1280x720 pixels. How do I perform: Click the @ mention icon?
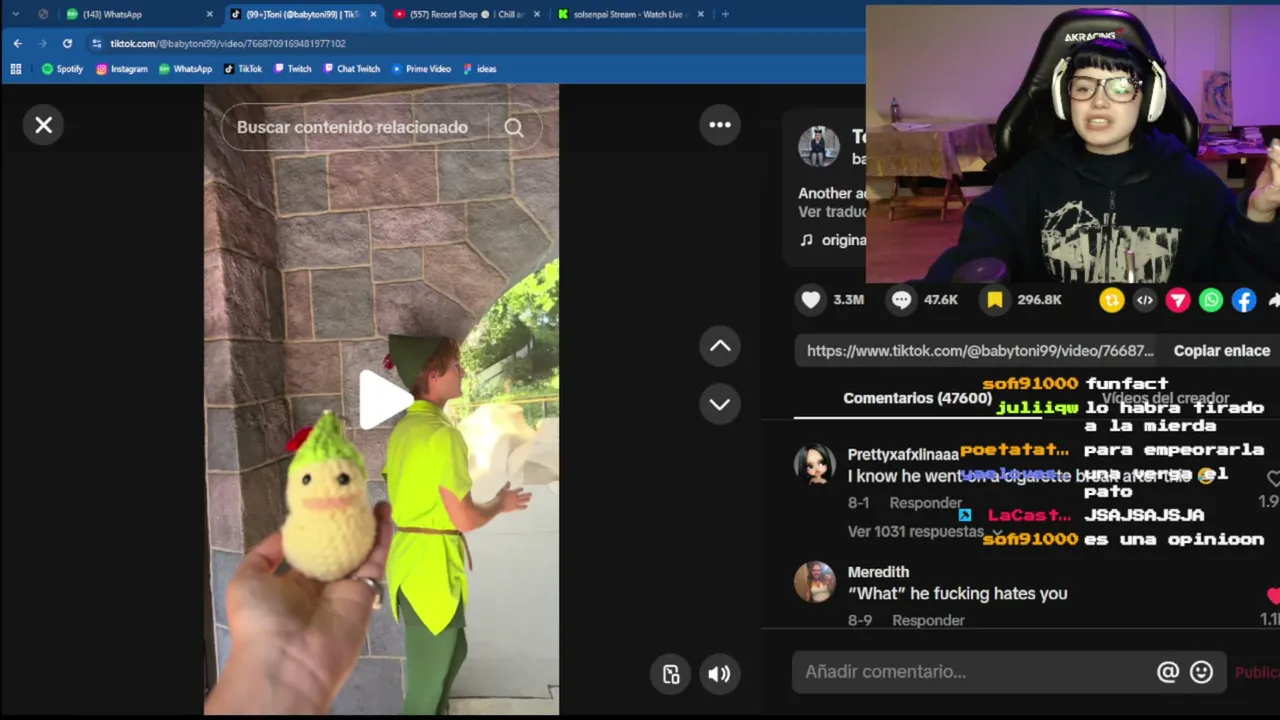[1168, 672]
